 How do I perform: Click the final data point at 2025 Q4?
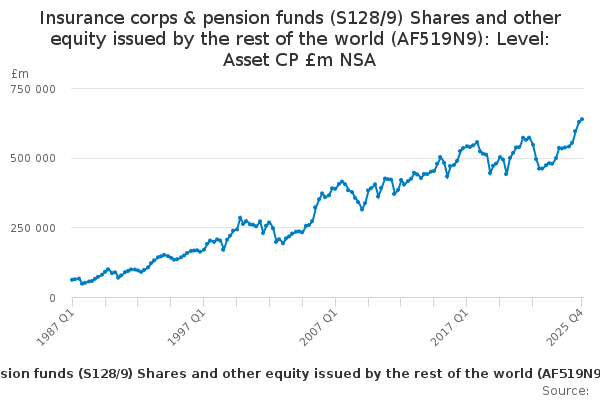pos(582,119)
